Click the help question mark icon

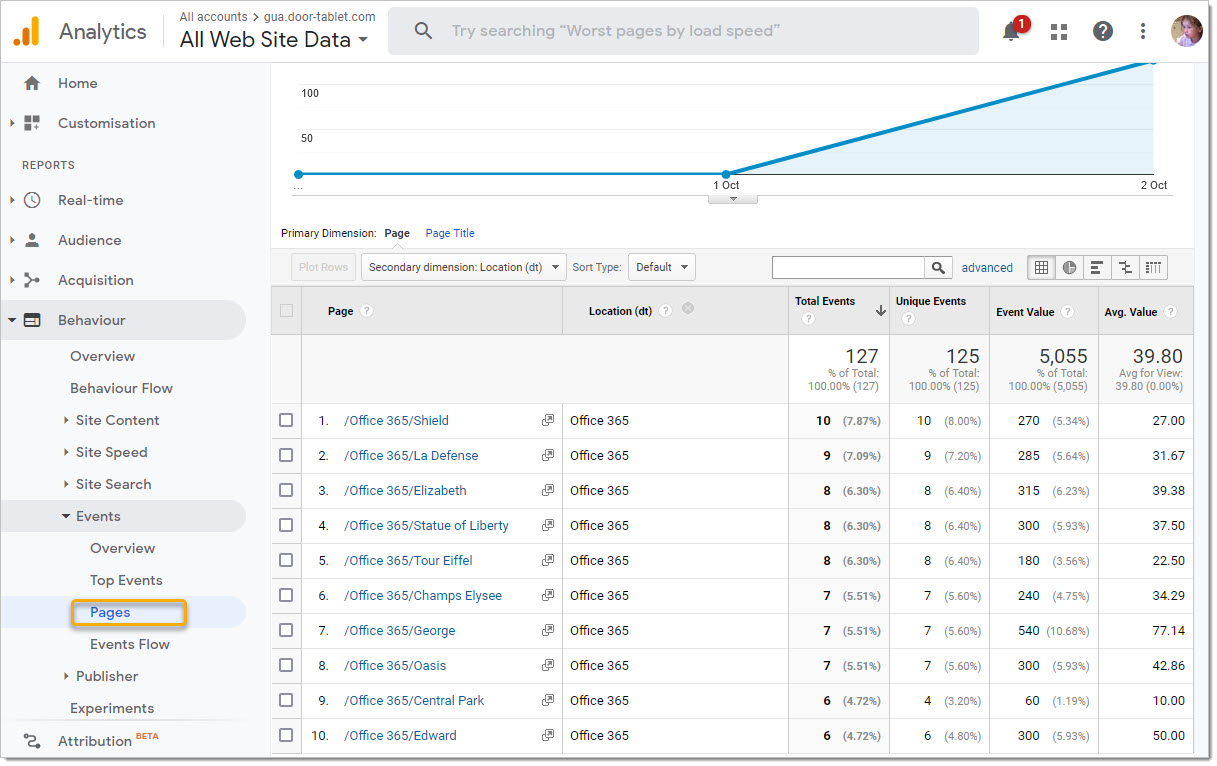click(1102, 32)
